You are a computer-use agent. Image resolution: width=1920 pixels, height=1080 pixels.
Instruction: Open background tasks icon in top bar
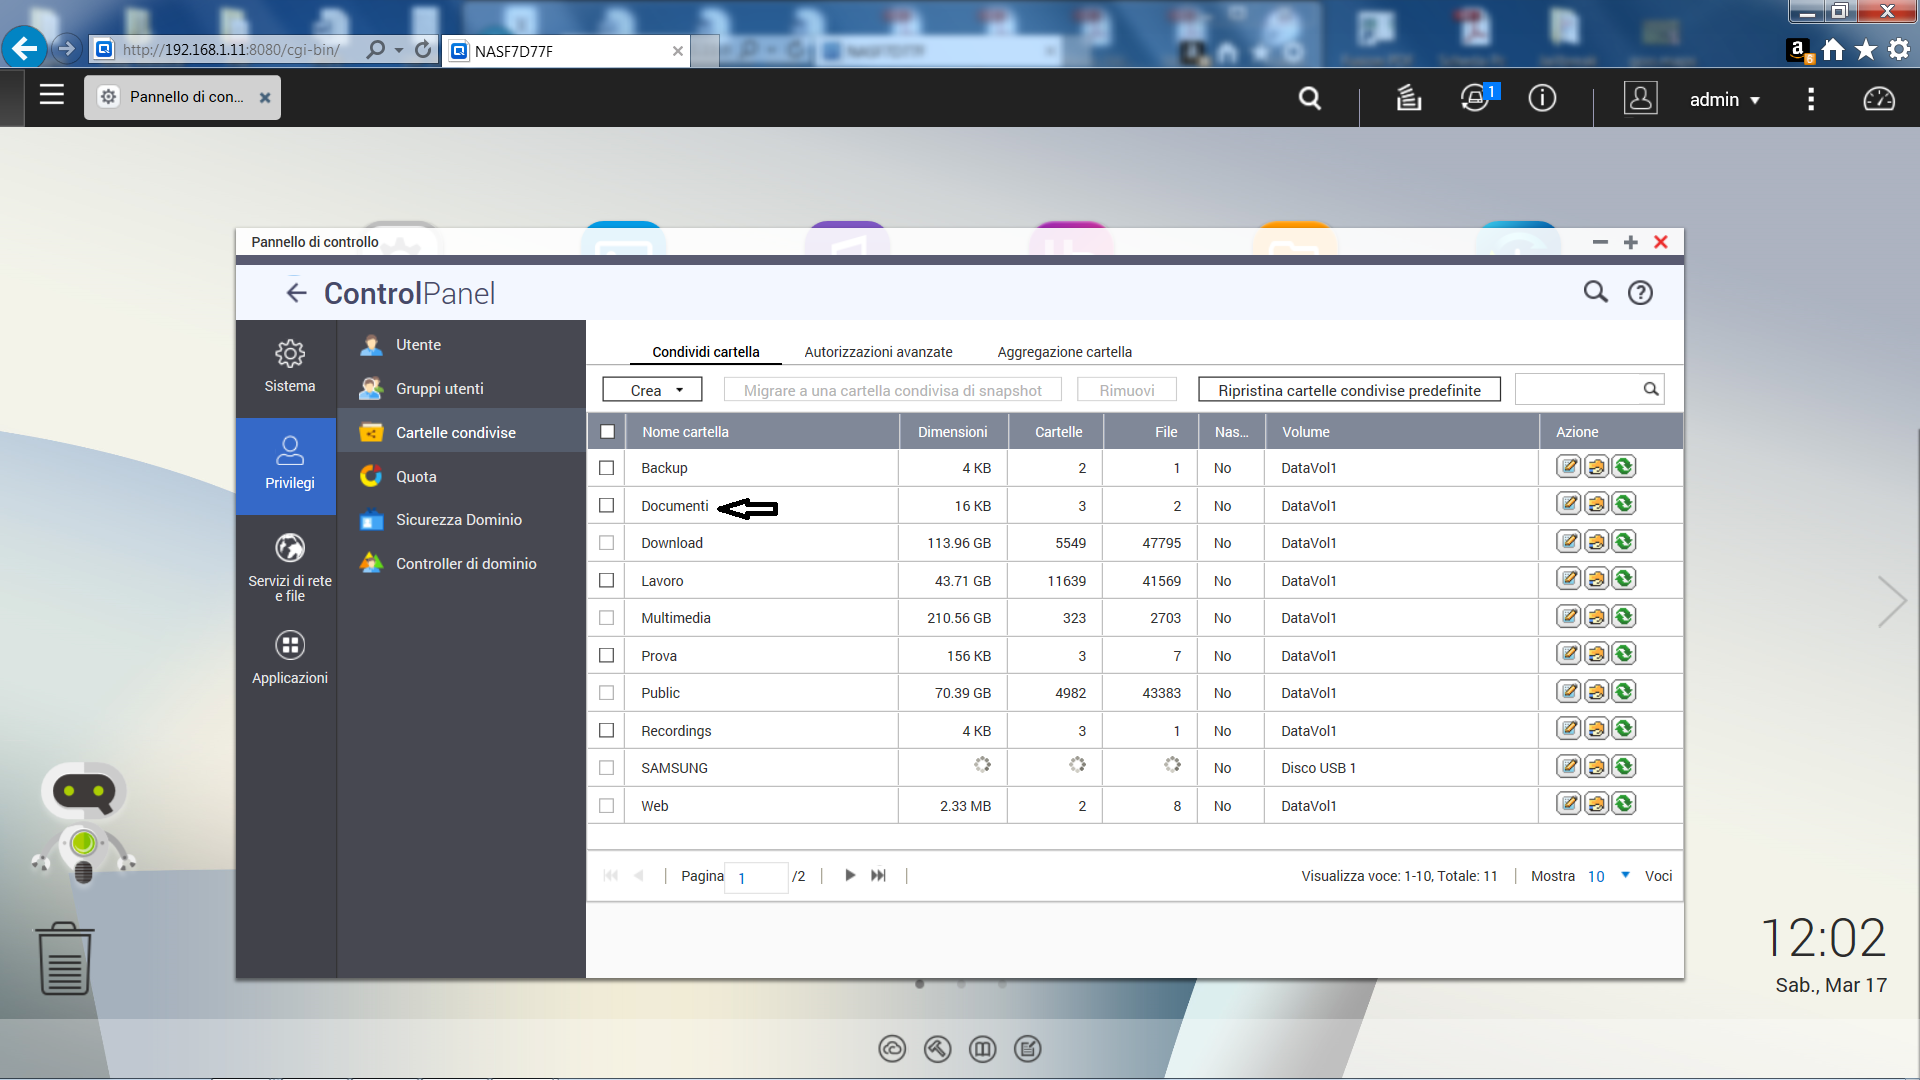1408,98
